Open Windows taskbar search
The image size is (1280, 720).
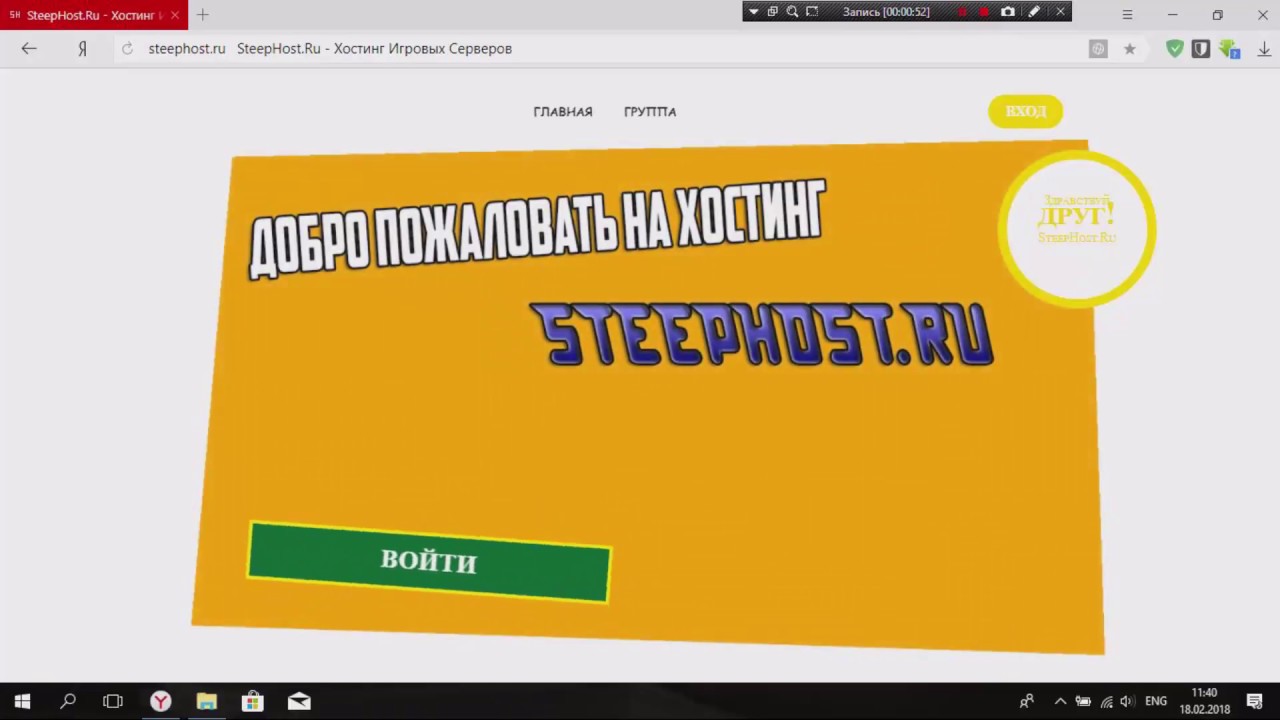pyautogui.click(x=68, y=701)
